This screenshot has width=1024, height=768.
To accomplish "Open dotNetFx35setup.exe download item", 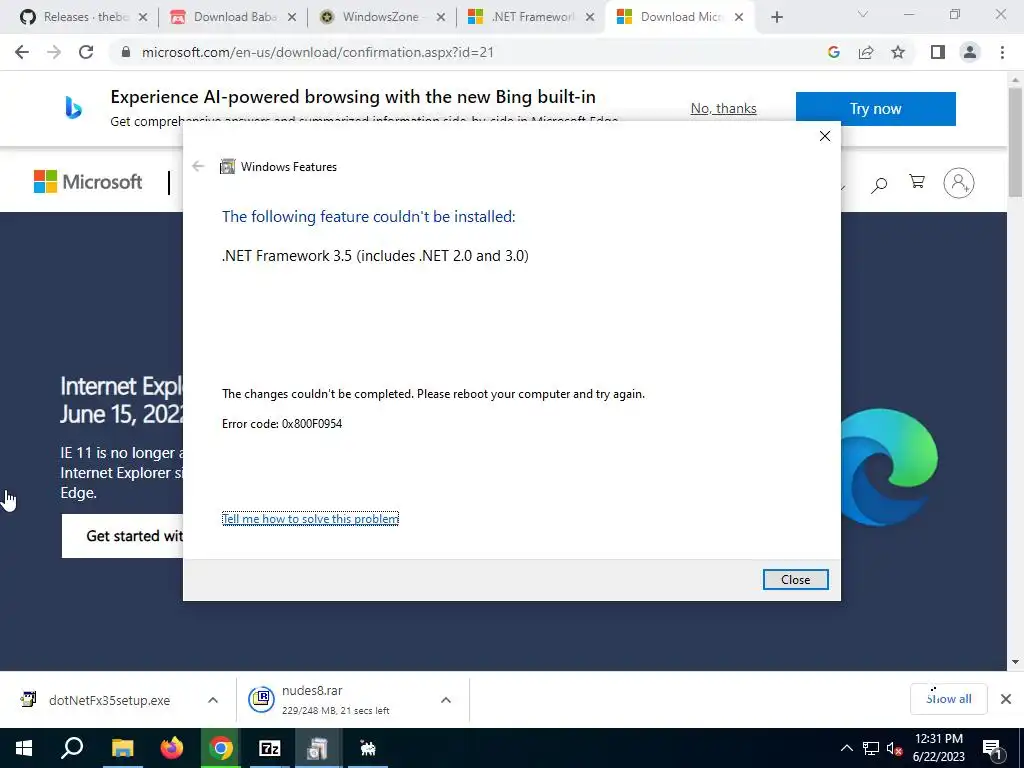I will tap(109, 700).
